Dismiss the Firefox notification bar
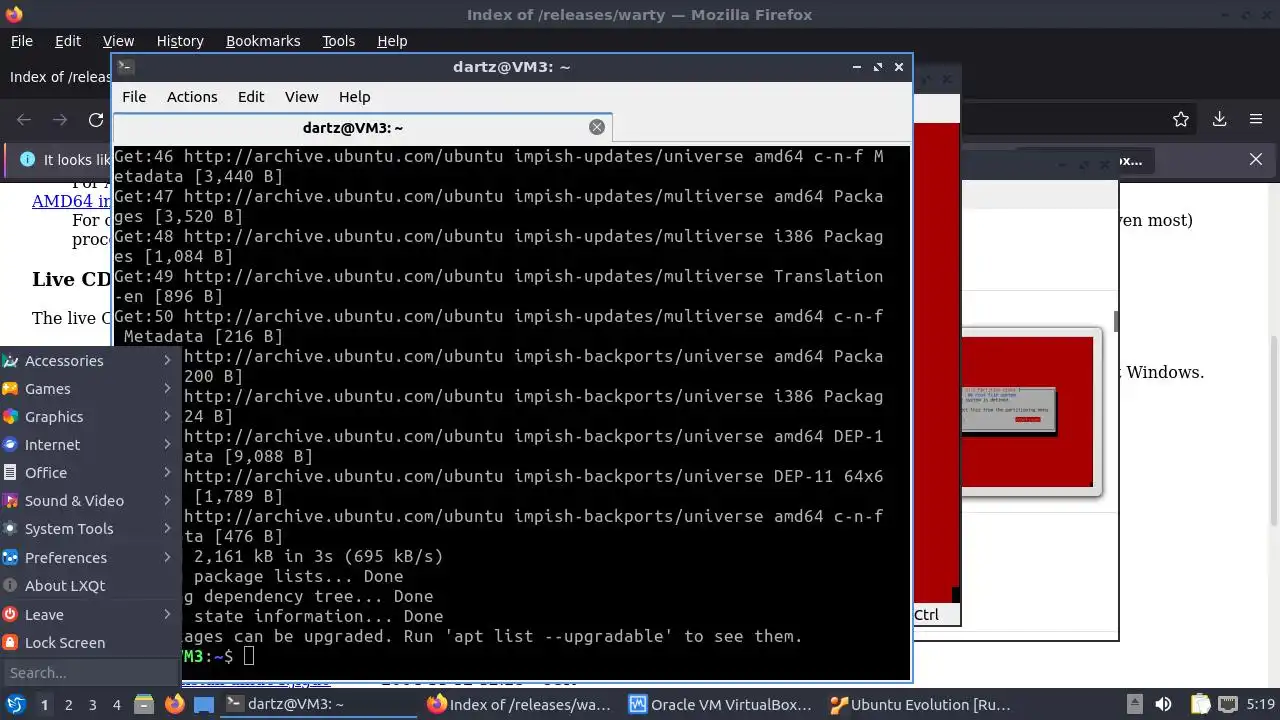 (x=1256, y=159)
